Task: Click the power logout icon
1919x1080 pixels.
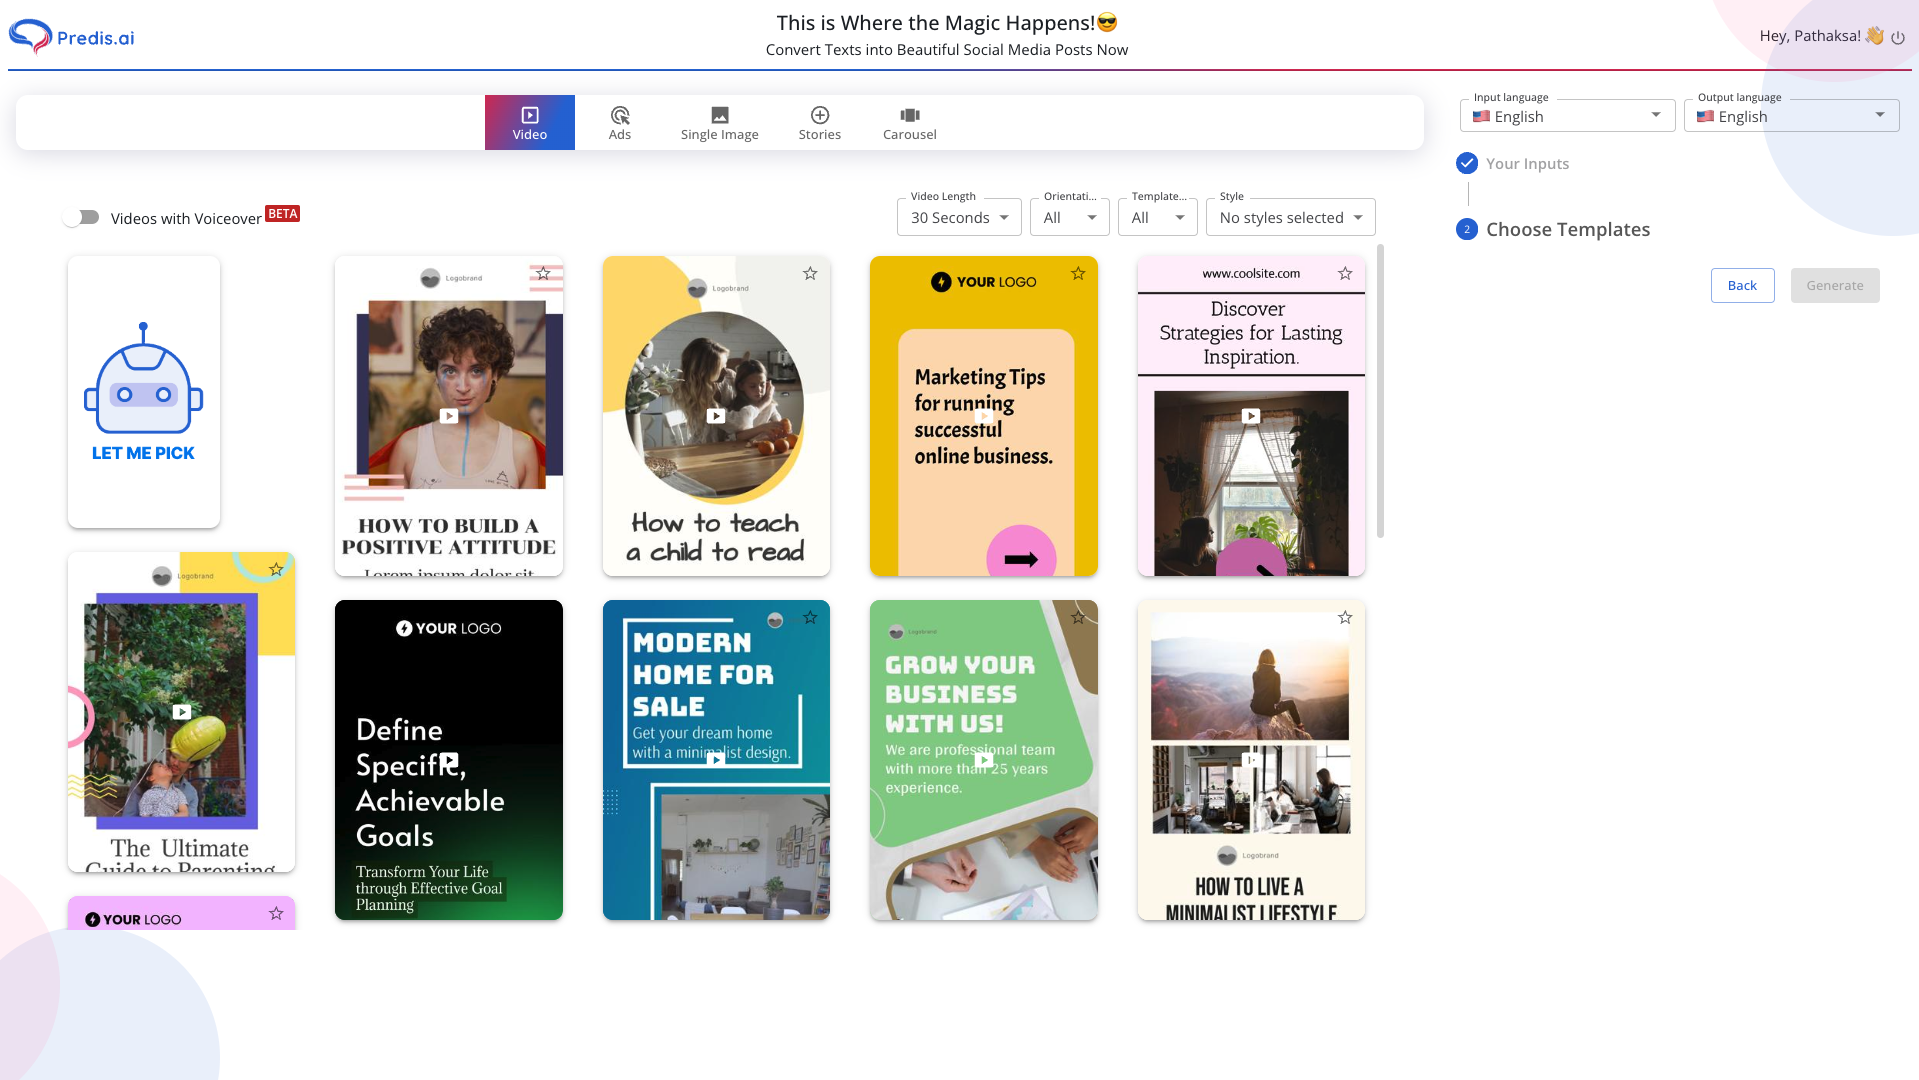Action: [x=1897, y=37]
